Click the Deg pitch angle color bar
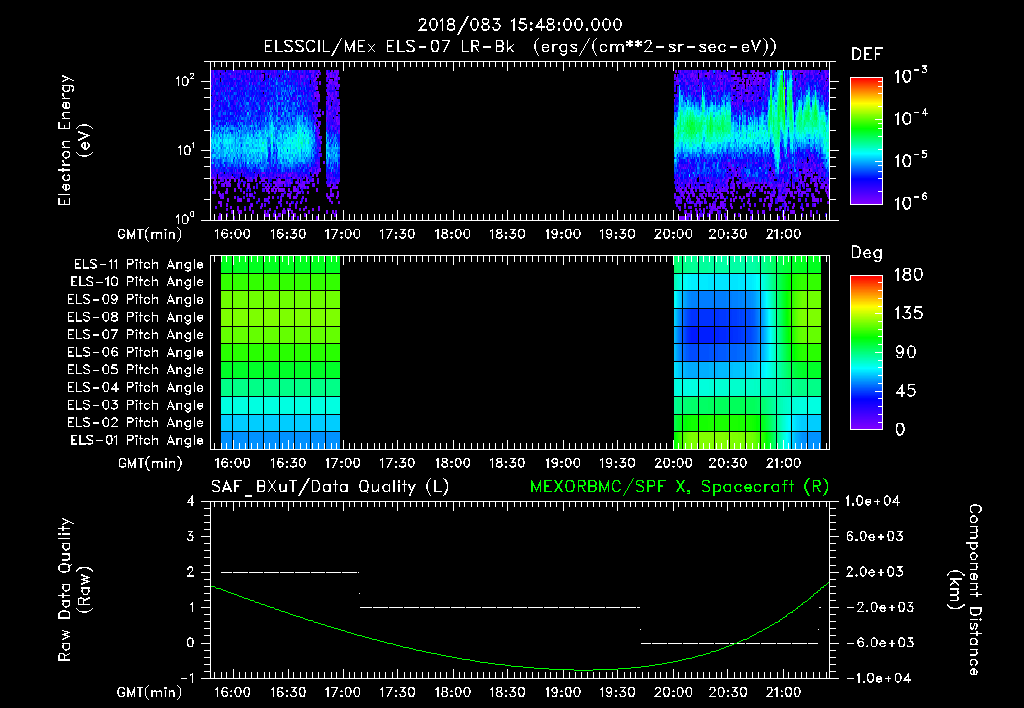Viewport: 1024px width, 708px height. click(866, 352)
